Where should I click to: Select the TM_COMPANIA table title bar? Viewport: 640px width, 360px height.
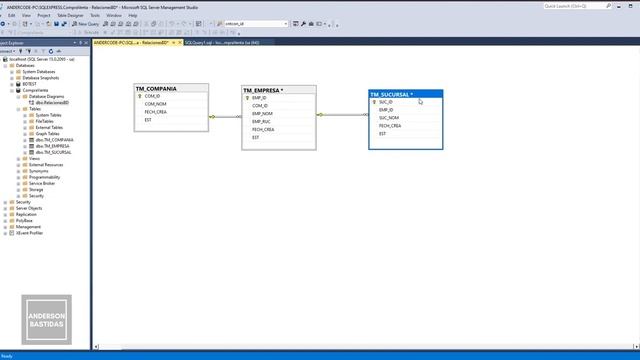(171, 89)
